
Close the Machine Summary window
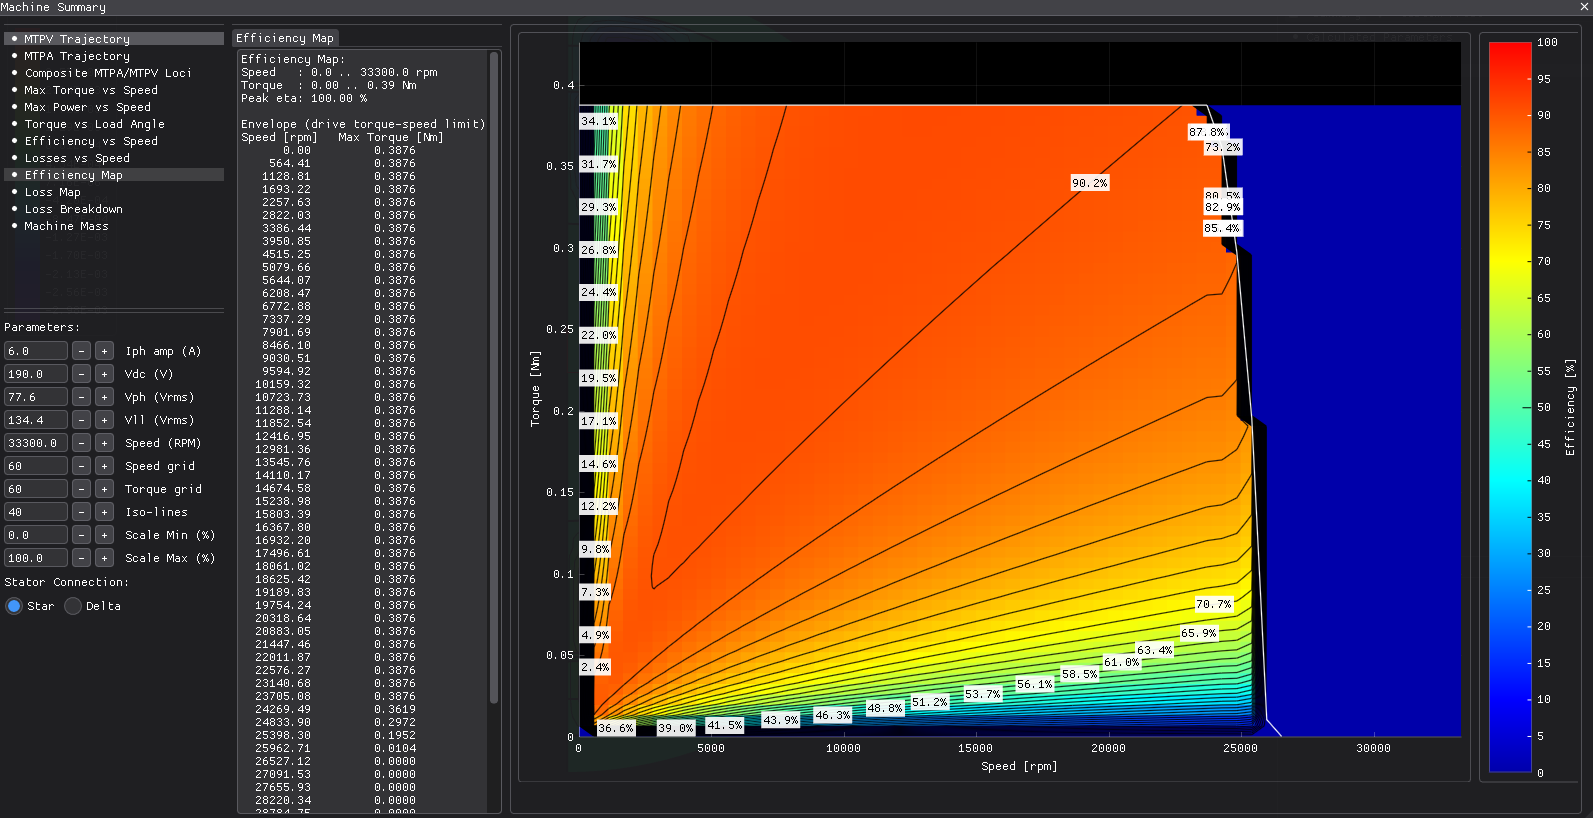(x=1584, y=7)
